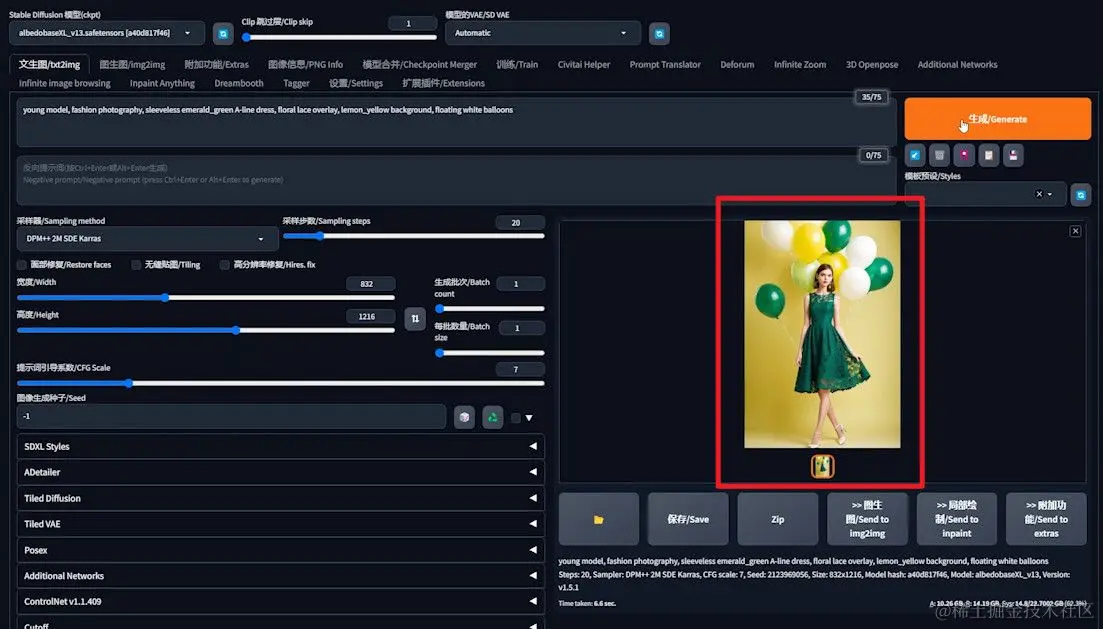The height and width of the screenshot is (629, 1103).
Task: Adjust the Width slider
Action: tap(205, 298)
